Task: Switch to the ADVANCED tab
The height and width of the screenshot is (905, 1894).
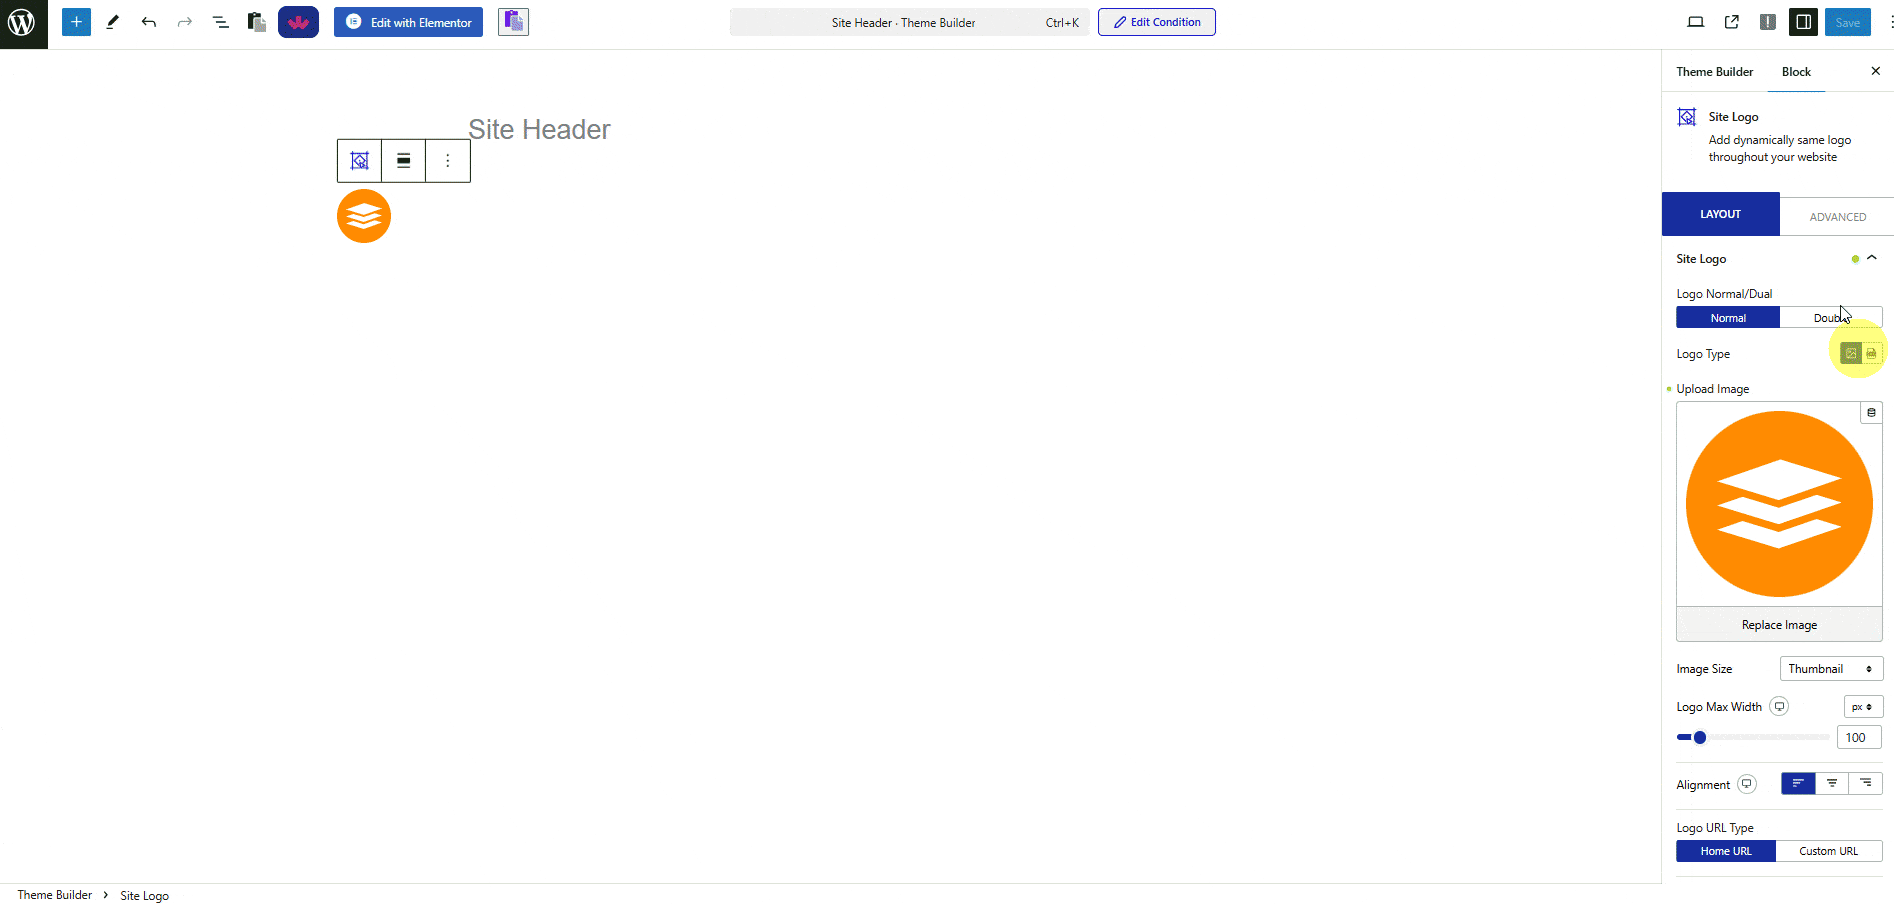Action: [1837, 216]
